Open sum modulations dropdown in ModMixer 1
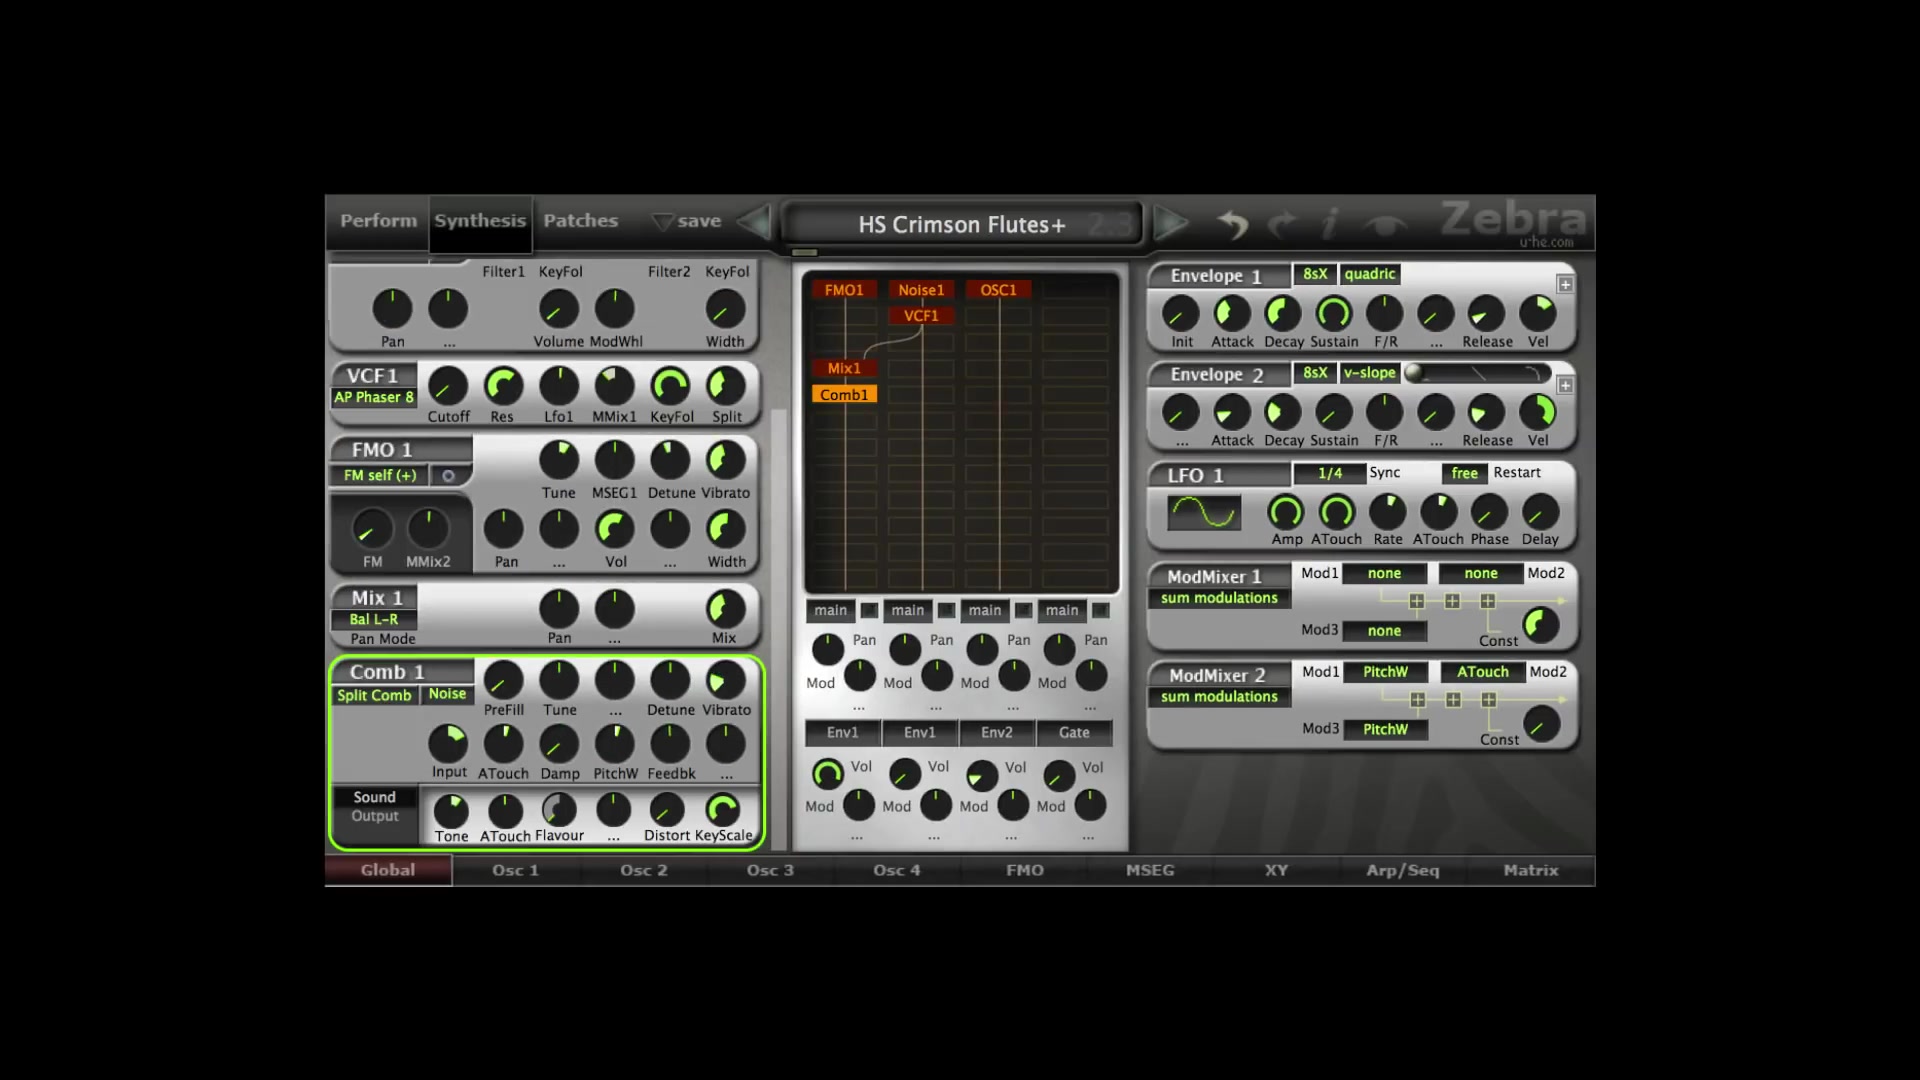The height and width of the screenshot is (1080, 1920). (1219, 598)
